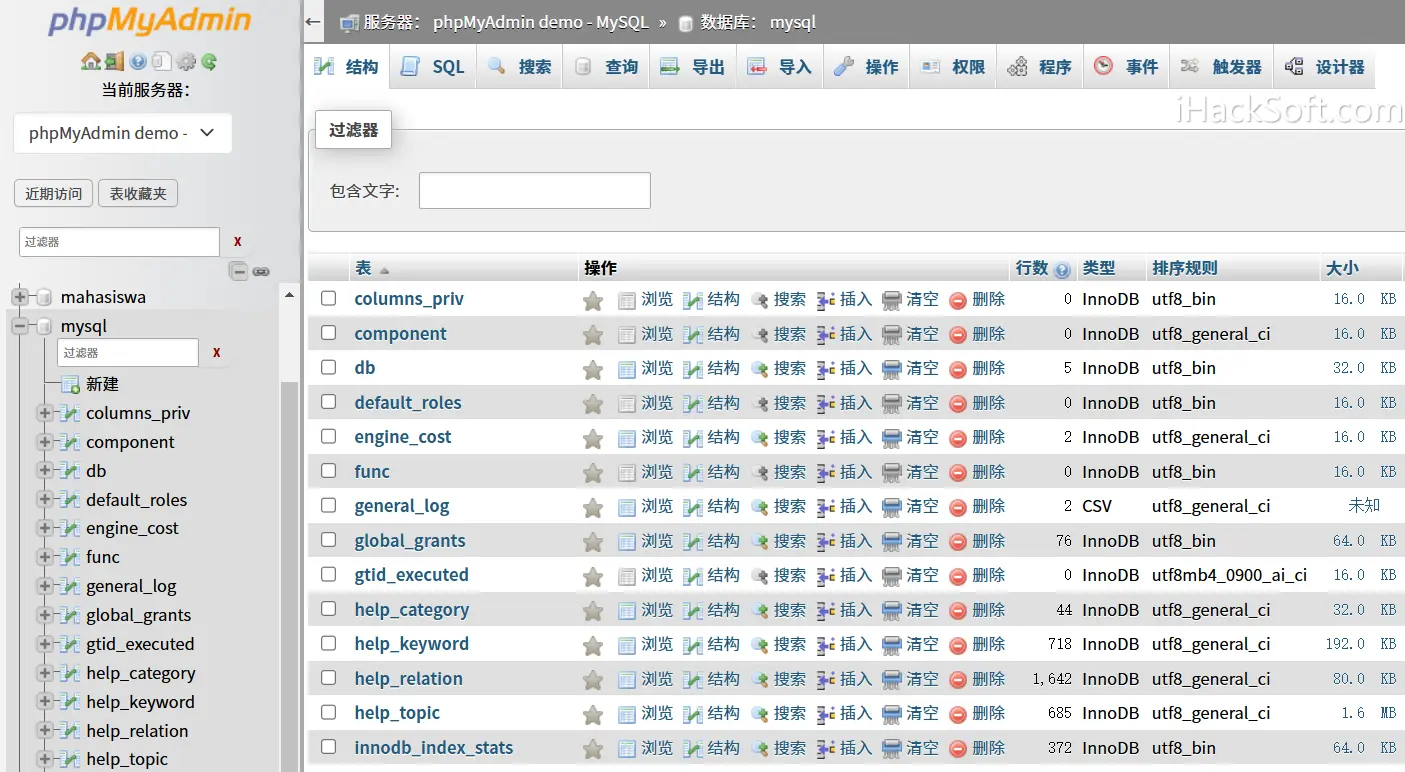Check the columns_priv table checkbox

(328, 298)
